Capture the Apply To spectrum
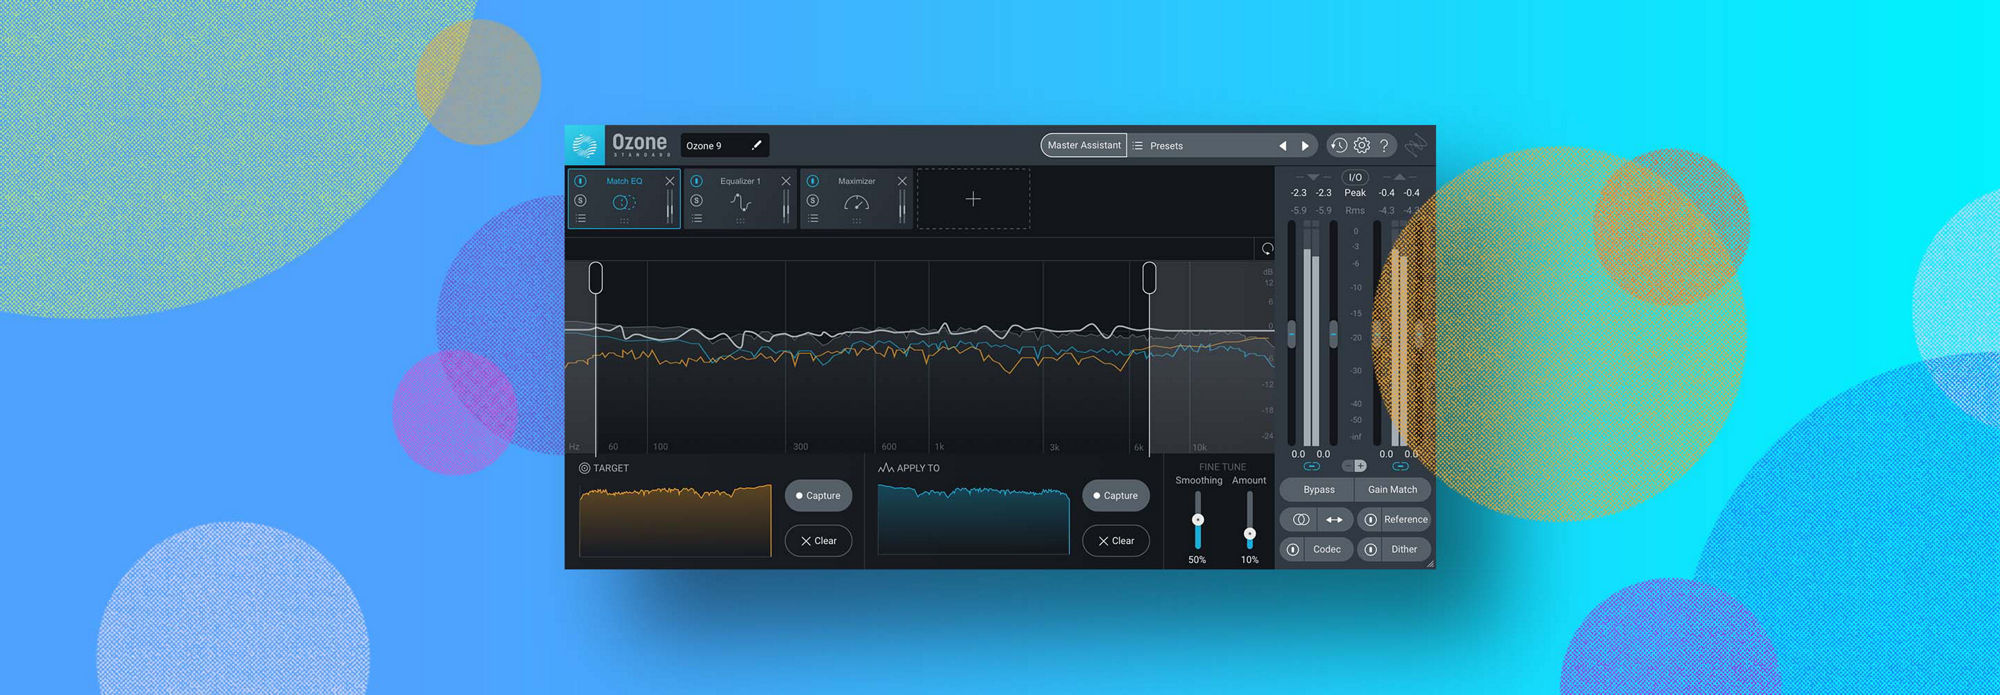Viewport: 2000px width, 695px height. coord(1116,496)
